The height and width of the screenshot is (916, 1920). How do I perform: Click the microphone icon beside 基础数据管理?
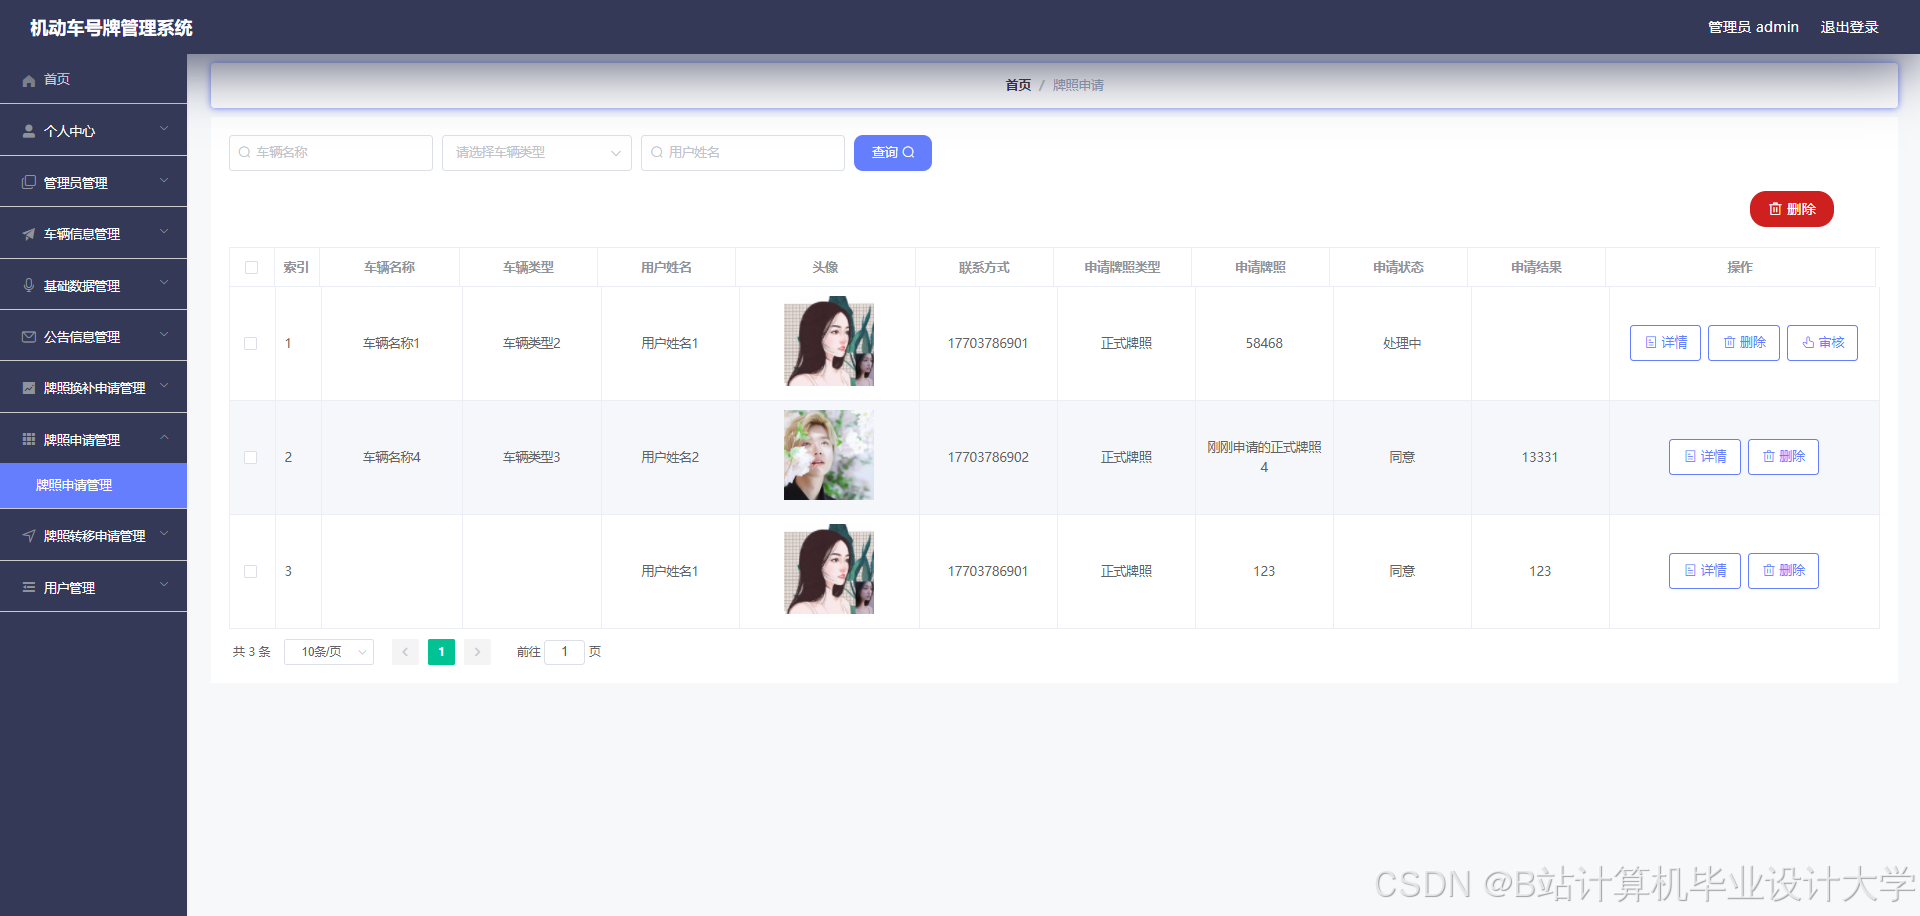coord(29,285)
